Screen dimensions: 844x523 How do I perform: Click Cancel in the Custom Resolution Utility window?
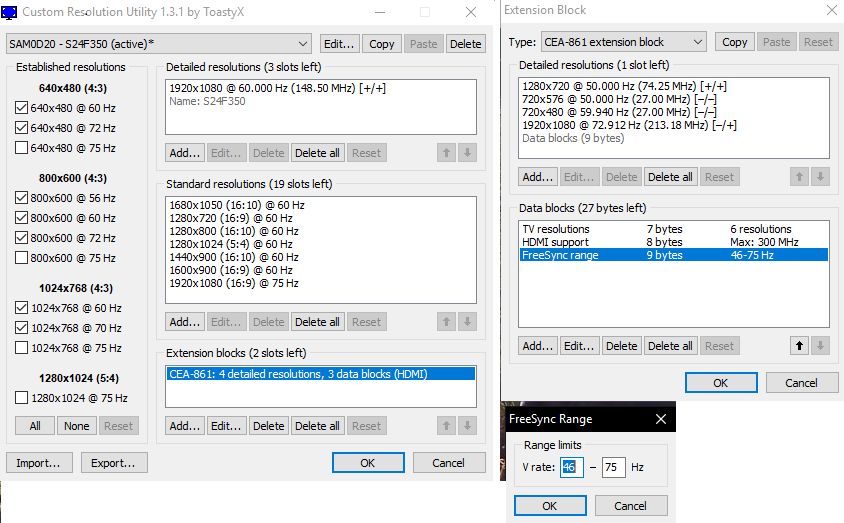(x=448, y=463)
